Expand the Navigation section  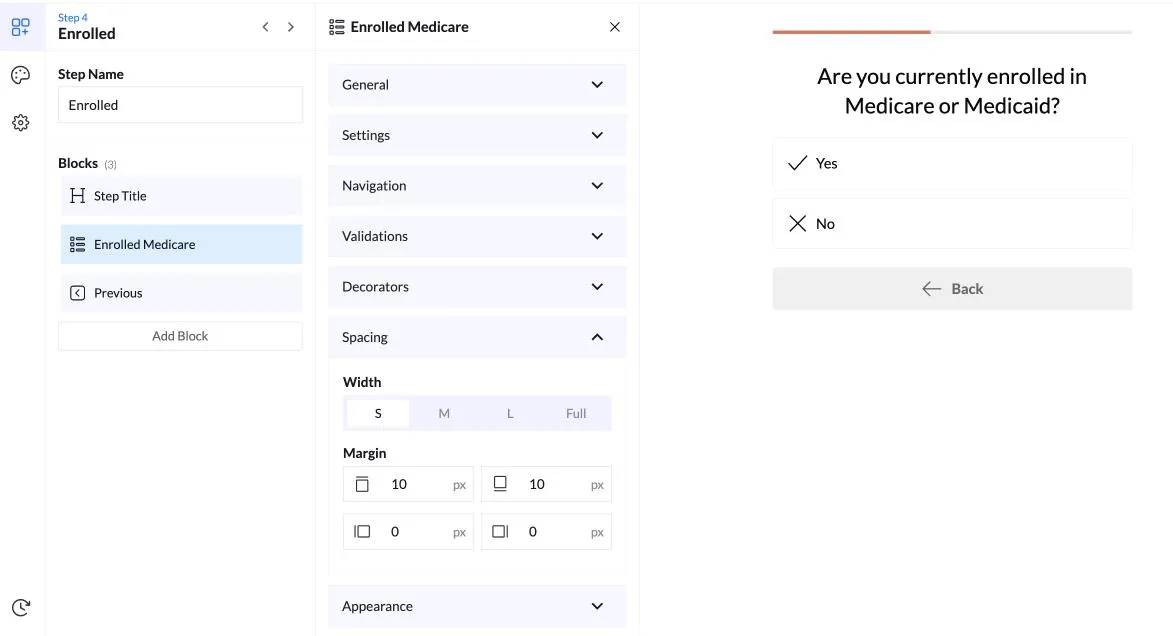[477, 186]
